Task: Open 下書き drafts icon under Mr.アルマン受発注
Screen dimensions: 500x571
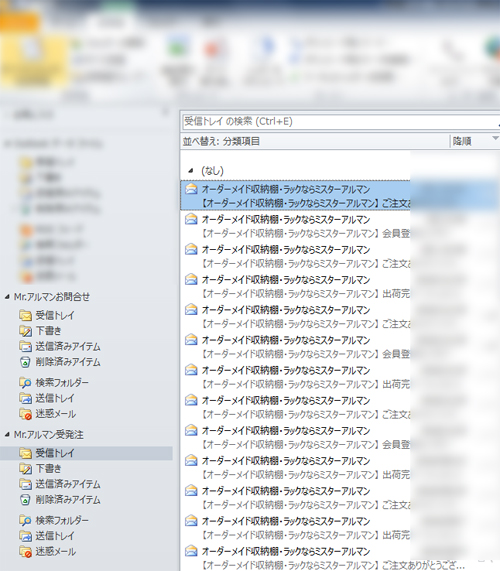Action: (25, 469)
